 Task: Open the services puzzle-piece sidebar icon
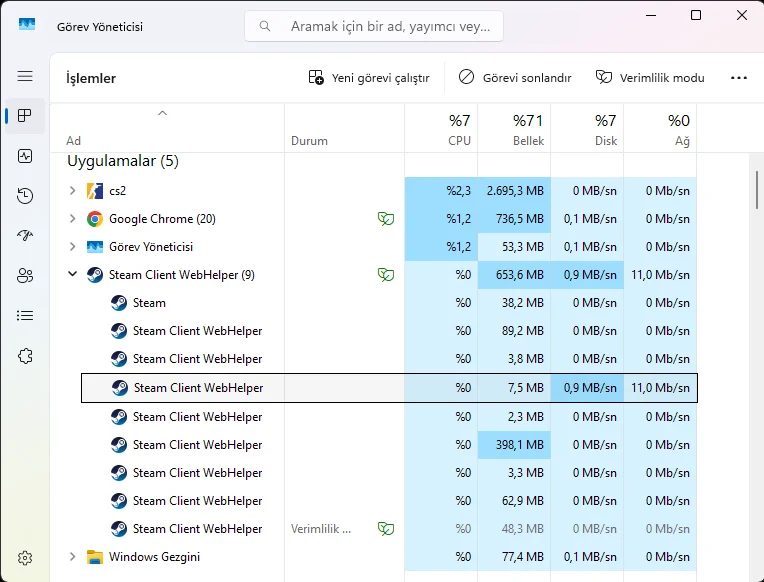coord(25,356)
